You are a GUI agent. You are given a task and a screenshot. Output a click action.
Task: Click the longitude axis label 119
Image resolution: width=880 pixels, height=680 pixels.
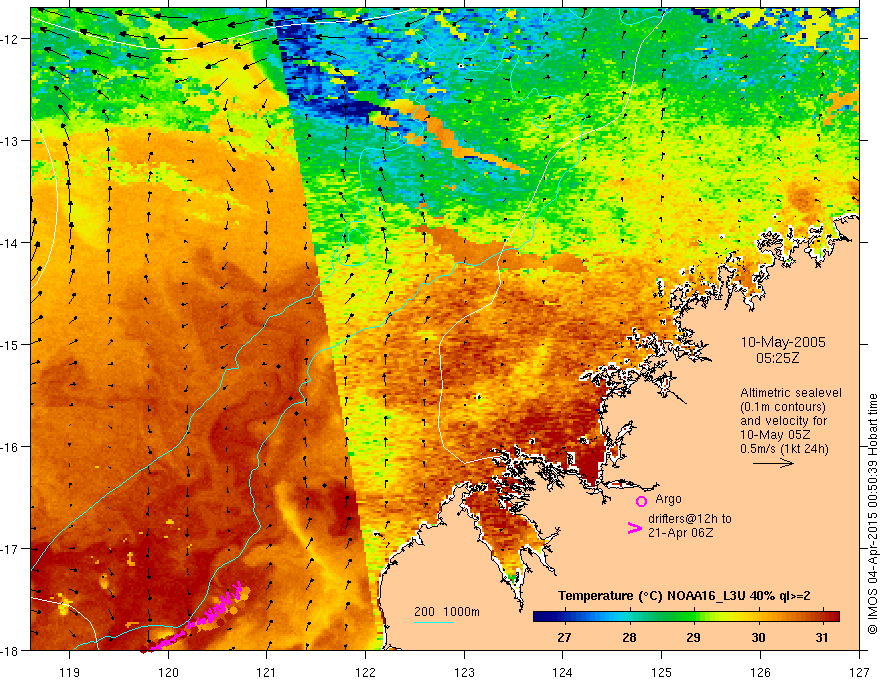tap(70, 672)
